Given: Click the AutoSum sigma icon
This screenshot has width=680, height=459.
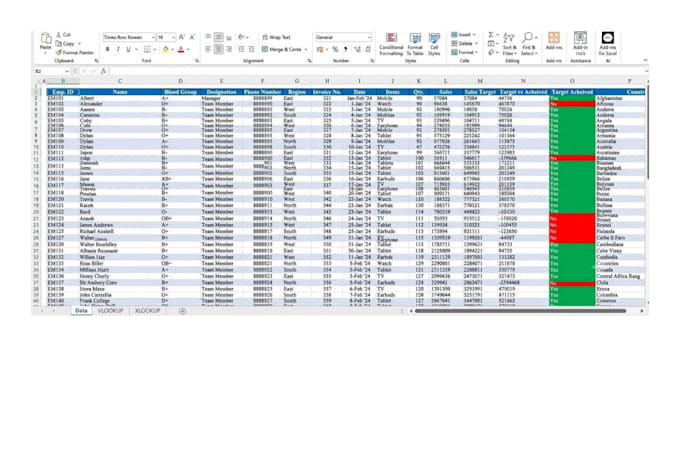Looking at the screenshot, I should point(491,35).
